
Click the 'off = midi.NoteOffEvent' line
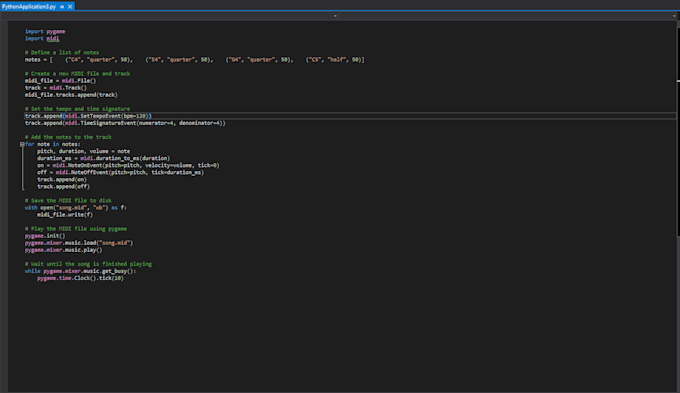click(121, 172)
